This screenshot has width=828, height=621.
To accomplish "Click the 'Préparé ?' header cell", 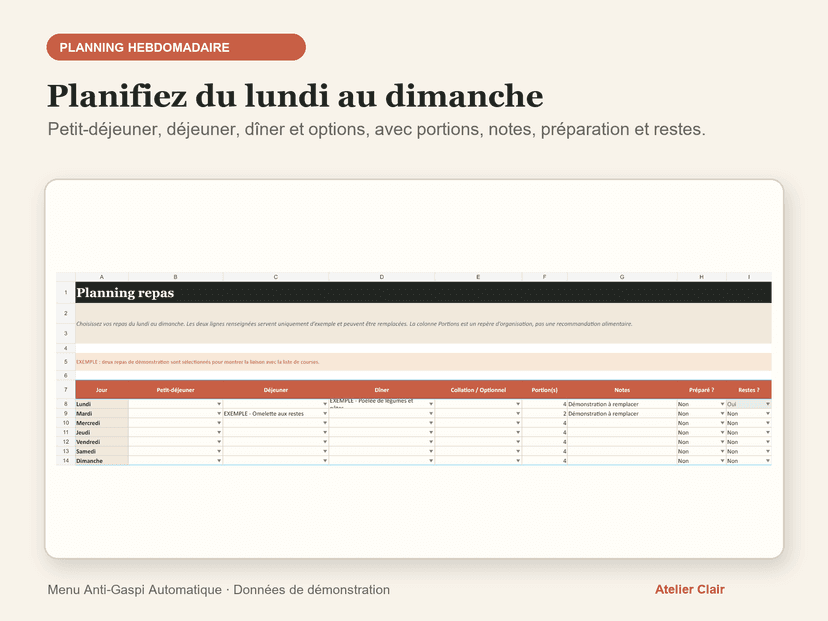I will click(x=702, y=390).
